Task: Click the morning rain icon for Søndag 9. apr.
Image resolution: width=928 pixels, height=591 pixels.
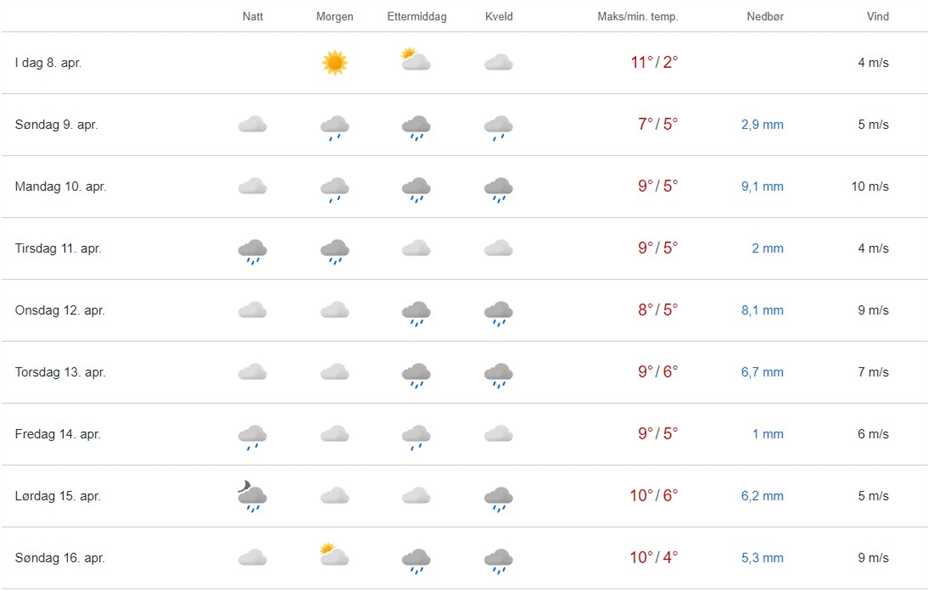Action: pyautogui.click(x=334, y=126)
